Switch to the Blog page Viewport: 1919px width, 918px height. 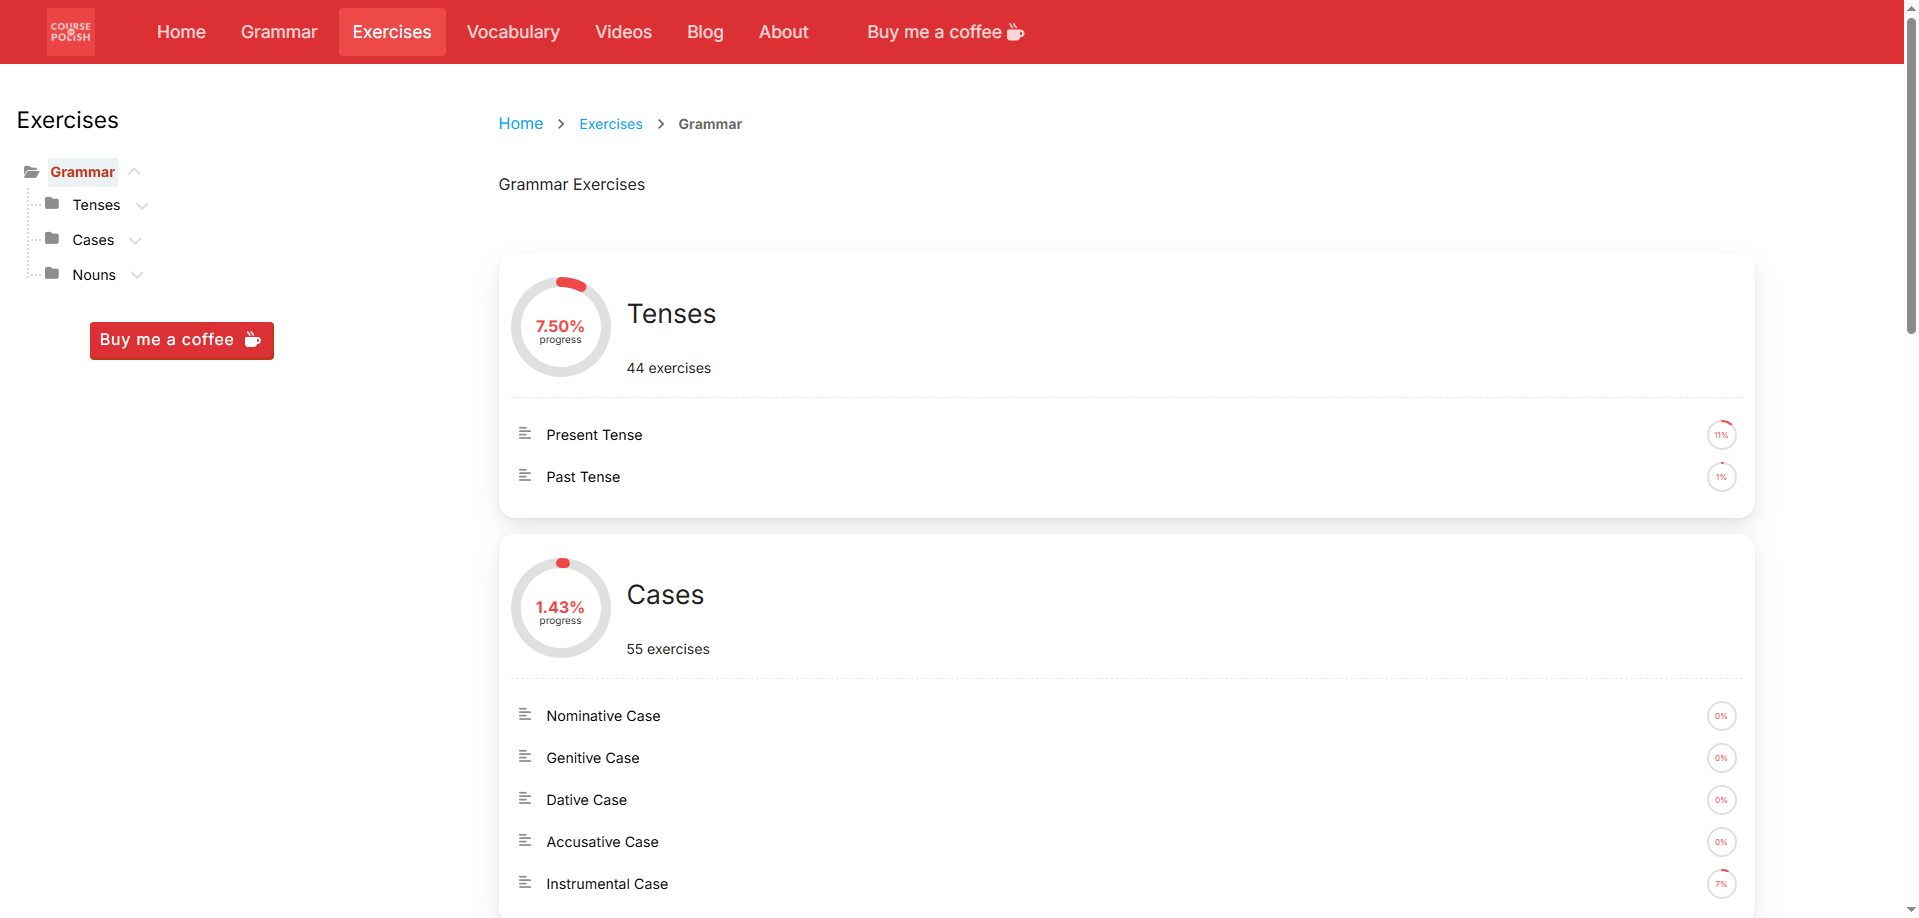(704, 31)
